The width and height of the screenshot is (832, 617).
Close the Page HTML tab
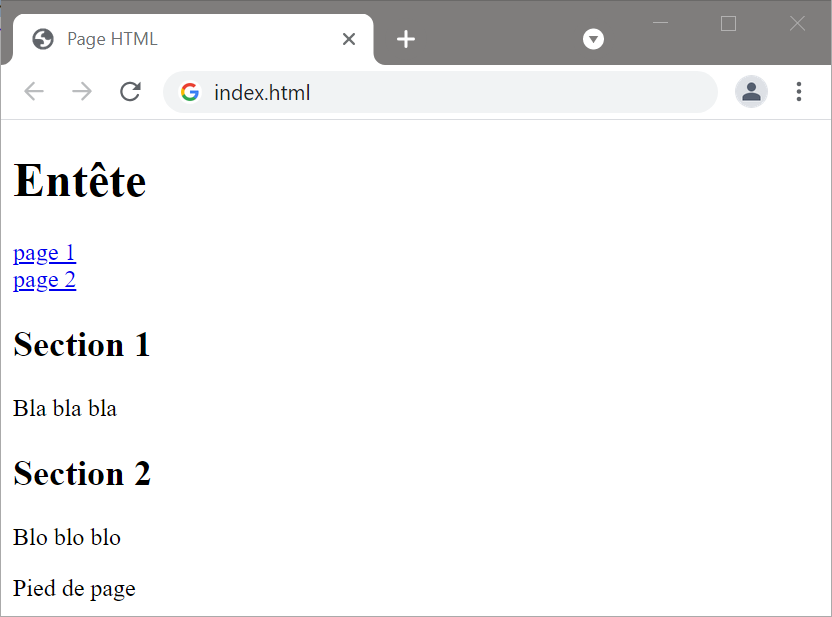(349, 39)
